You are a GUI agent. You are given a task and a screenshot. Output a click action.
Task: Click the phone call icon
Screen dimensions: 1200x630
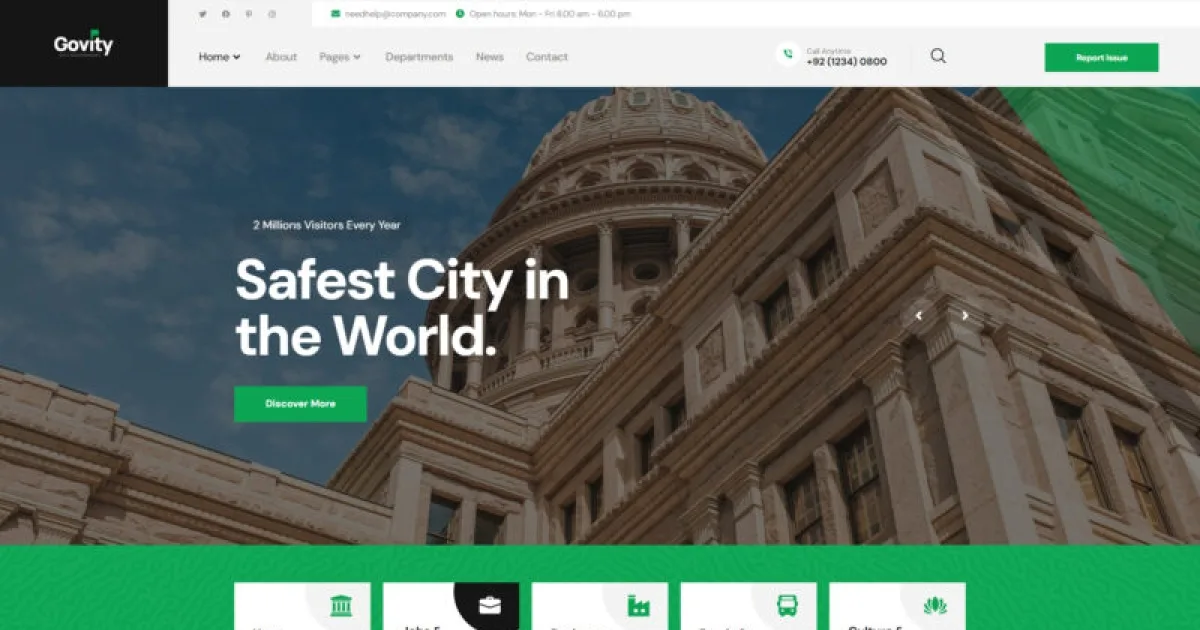(x=788, y=56)
